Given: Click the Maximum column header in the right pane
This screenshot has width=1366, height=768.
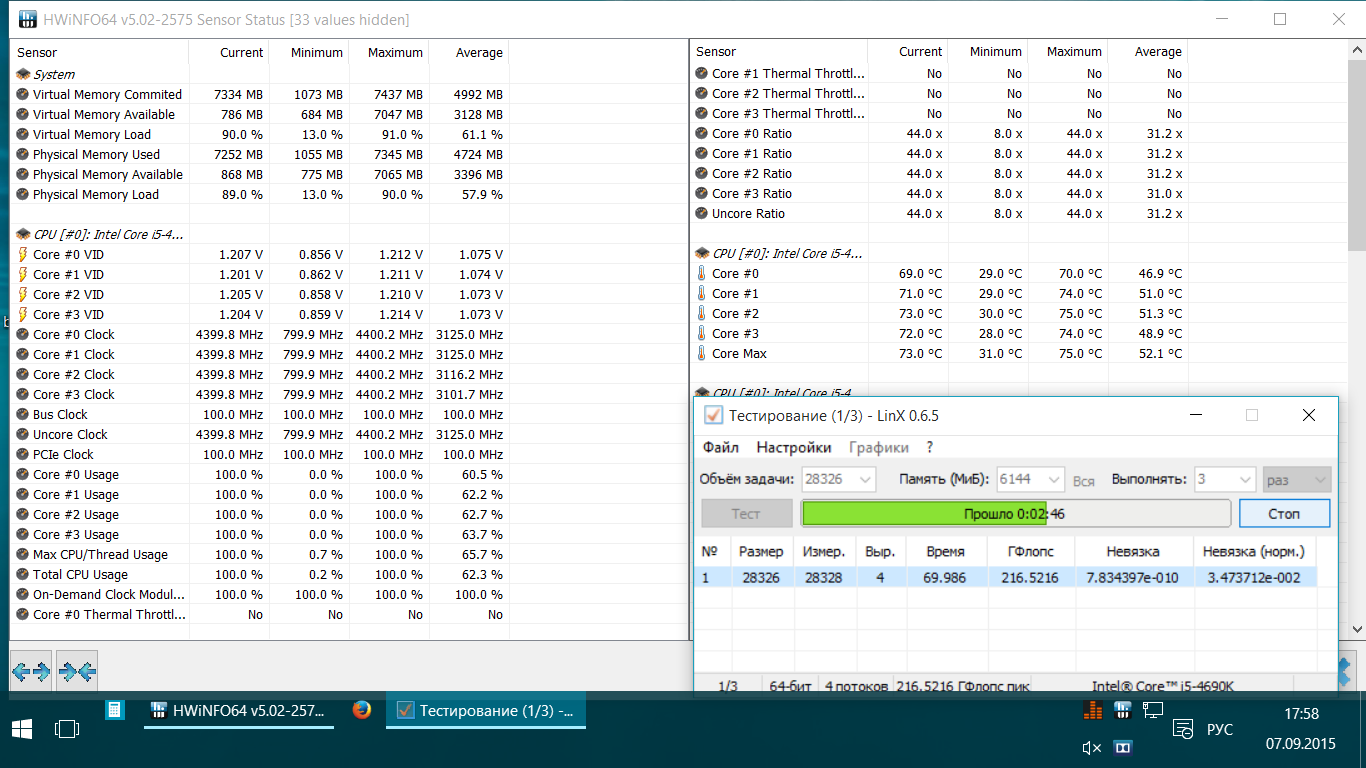Looking at the screenshot, I should [1068, 52].
